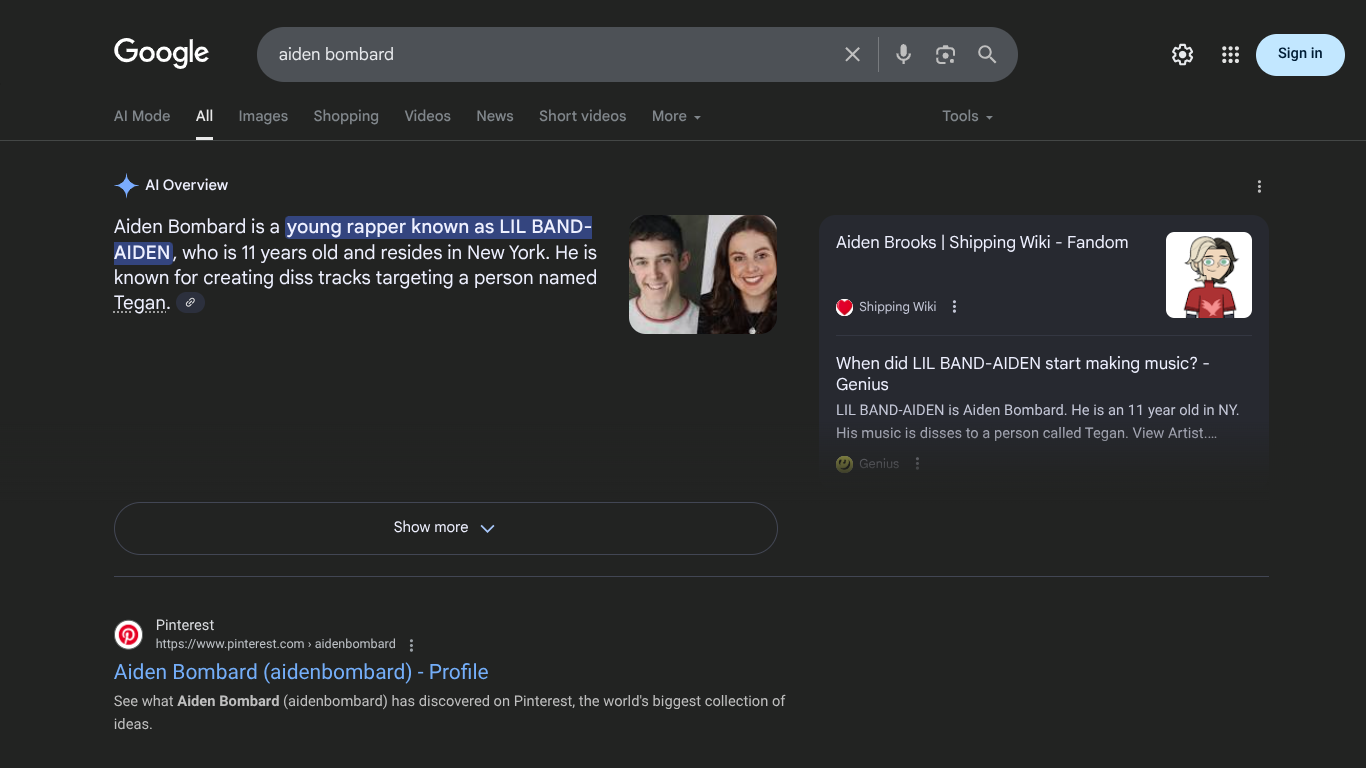Switch to News tab
Screen dimensions: 1366x768
pyautogui.click(x=494, y=116)
